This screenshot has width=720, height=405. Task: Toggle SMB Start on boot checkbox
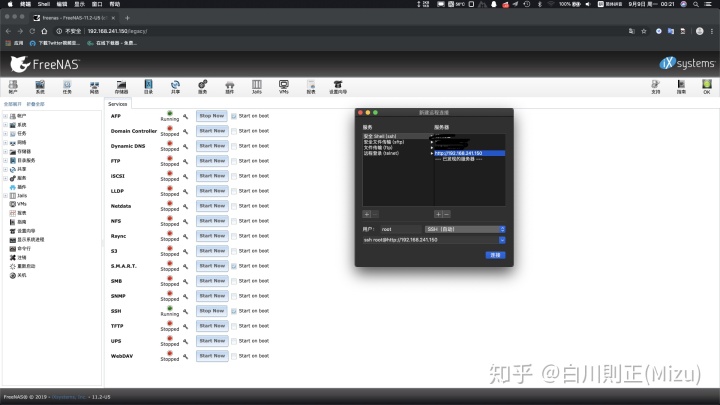coord(234,281)
